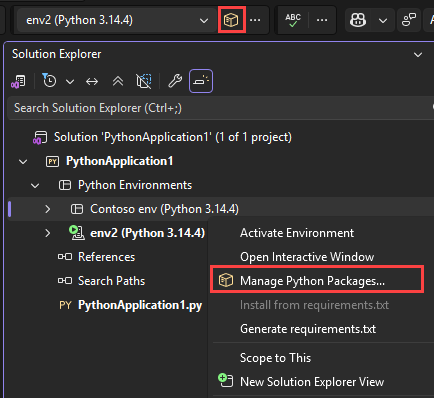Select the PythonApplication1 project name

(x=120, y=161)
